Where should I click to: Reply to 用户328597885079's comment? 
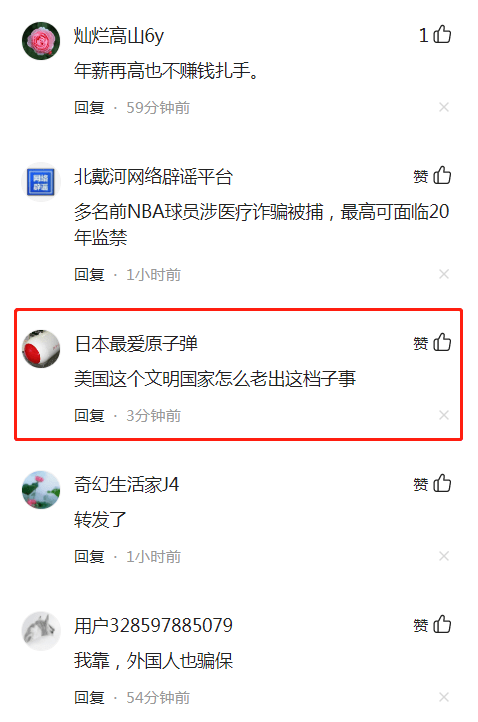[x=89, y=698]
